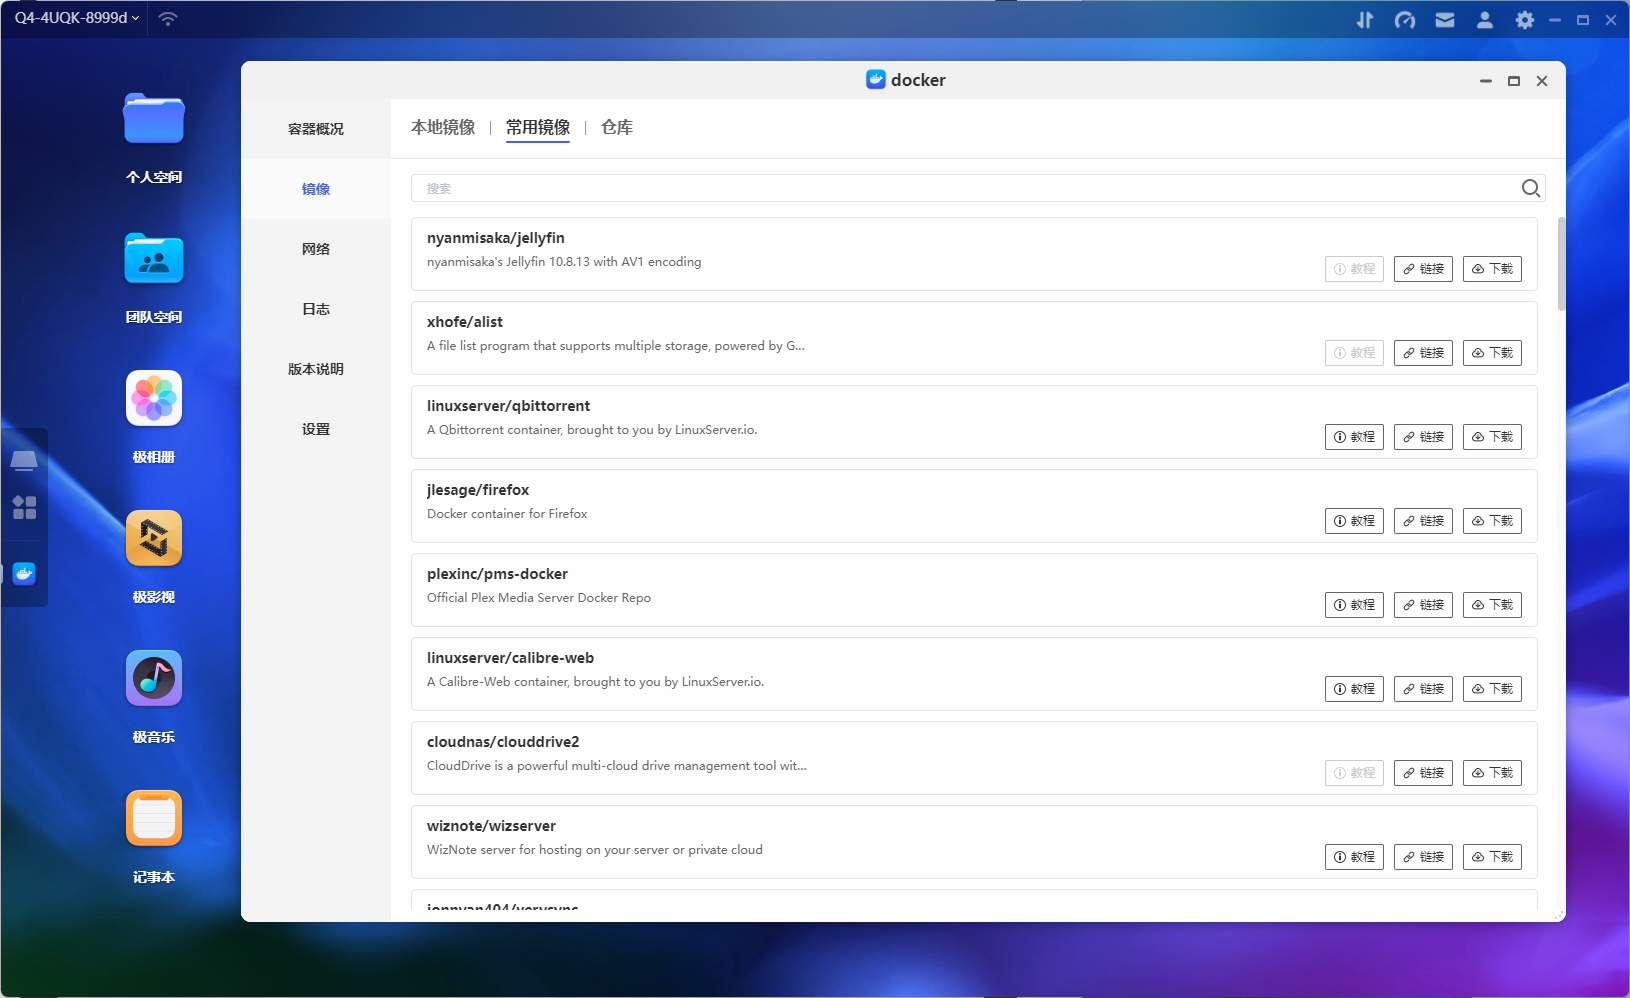Open 日志 in the sidebar
This screenshot has height=998, width=1630.
click(316, 309)
